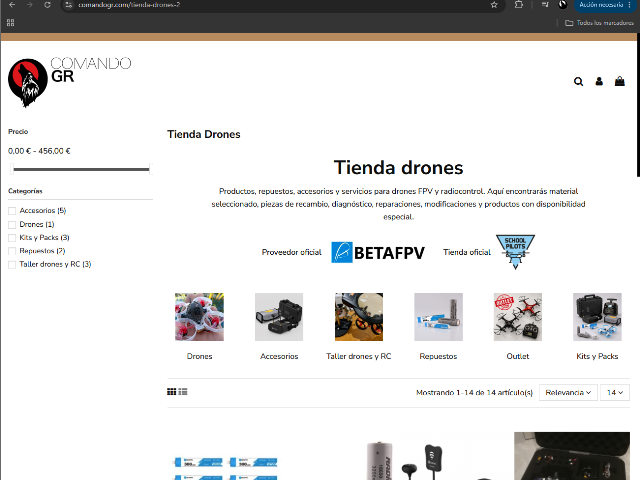The image size is (640, 480).
Task: Click the Tienda Drones breadcrumb heading
Action: [x=204, y=134]
